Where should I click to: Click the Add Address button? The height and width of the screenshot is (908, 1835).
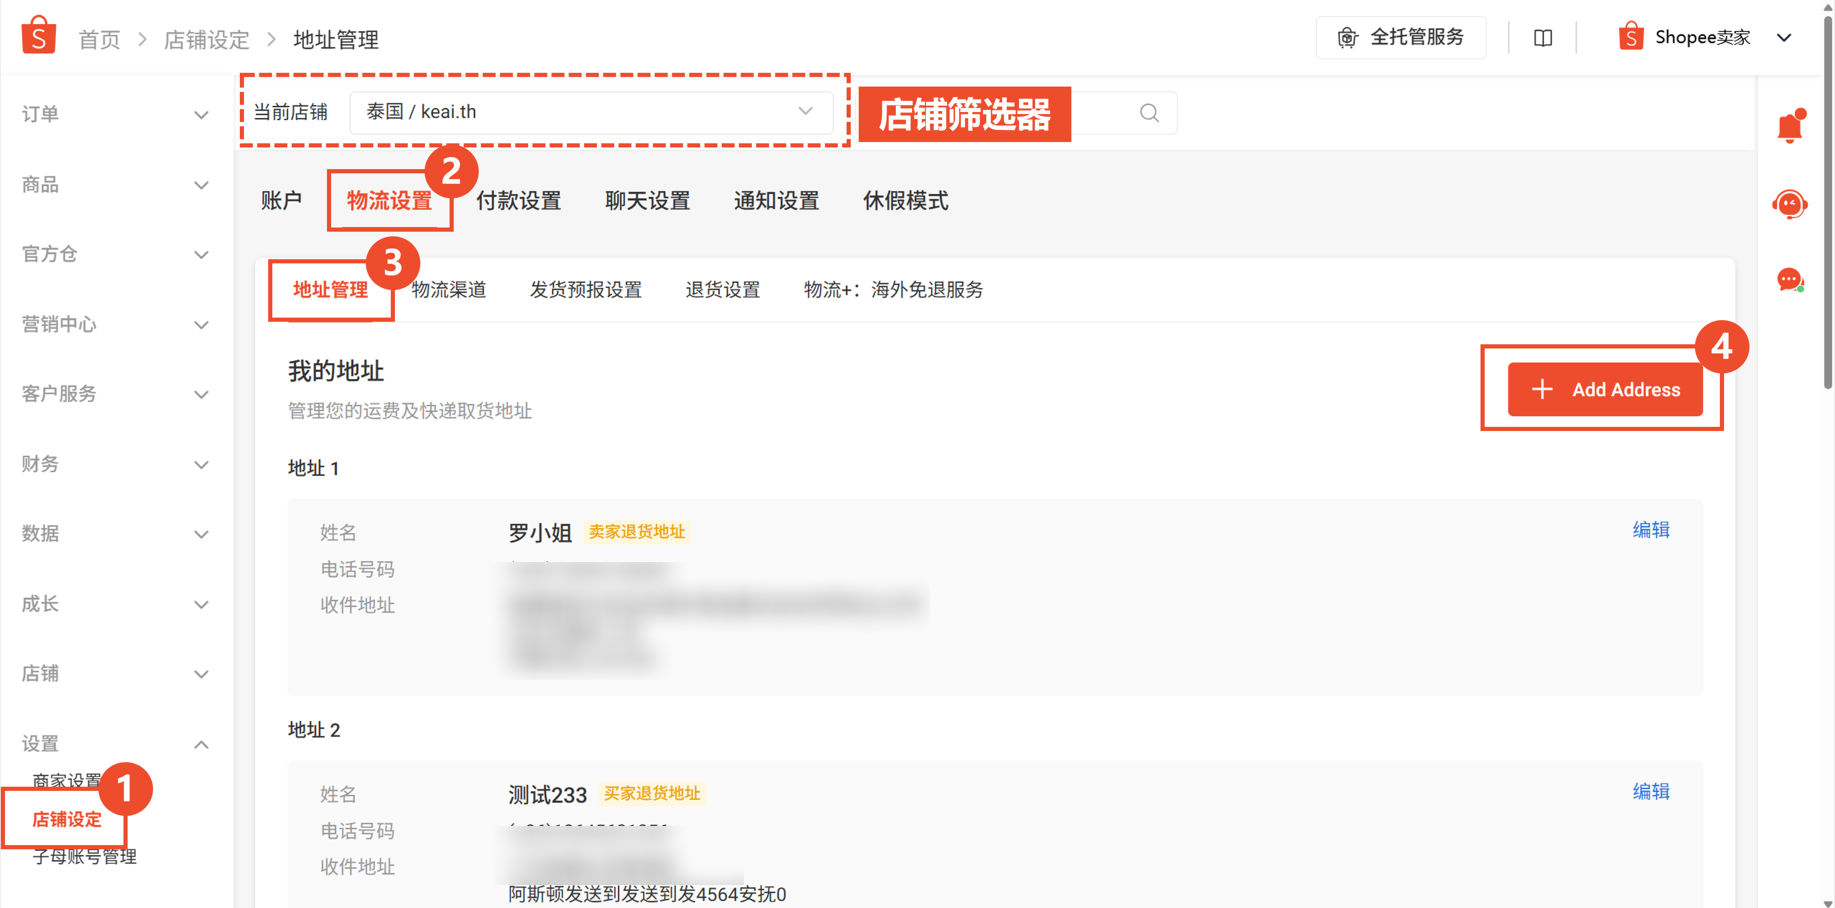pos(1605,389)
